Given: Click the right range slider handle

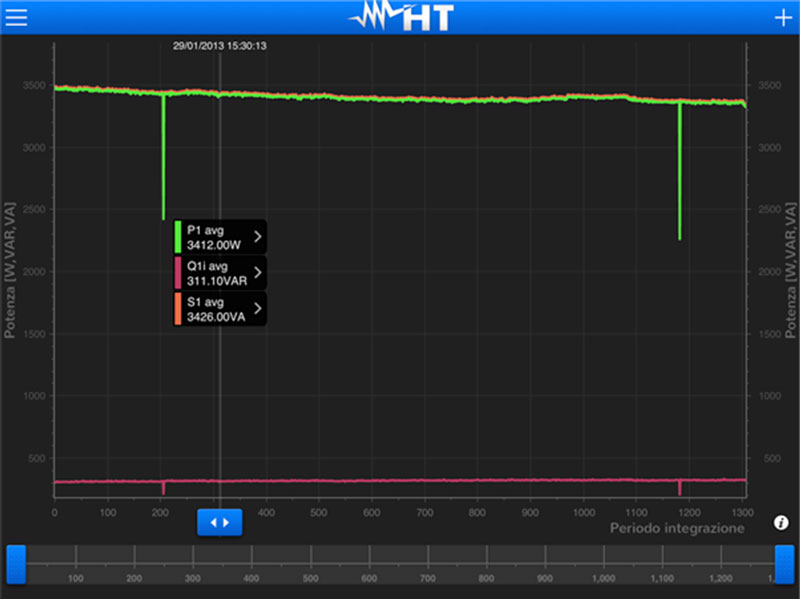Looking at the screenshot, I should pyautogui.click(x=784, y=564).
